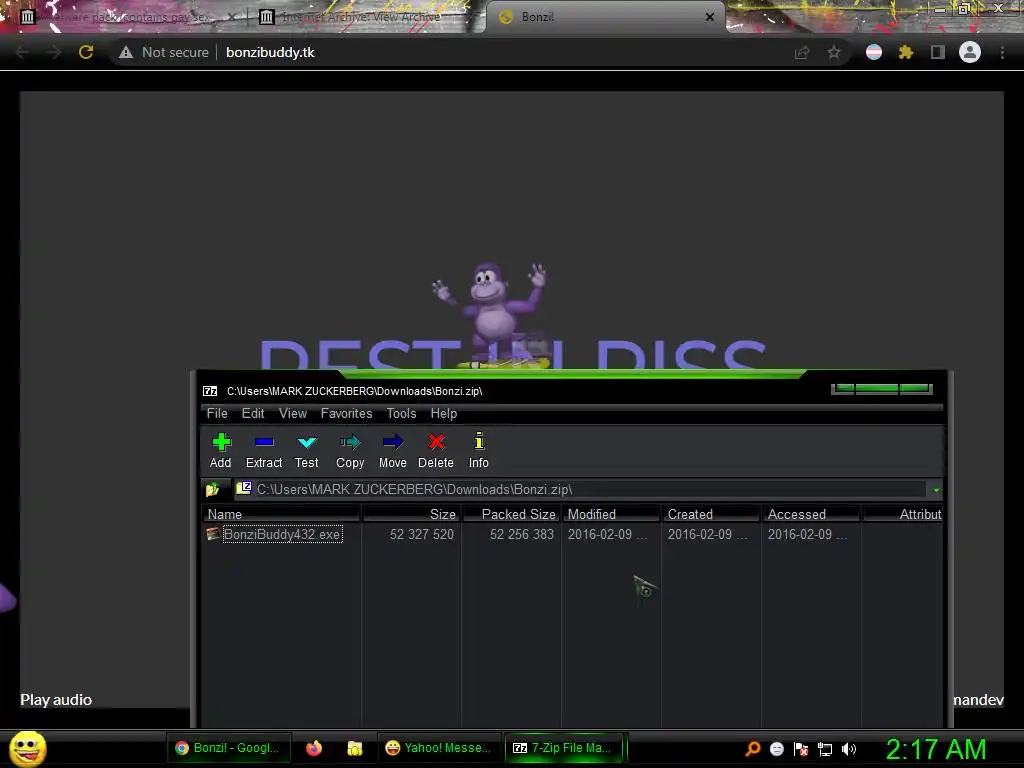Click the search magnifier tray icon
Viewport: 1024px width, 768px height.
tap(752, 748)
